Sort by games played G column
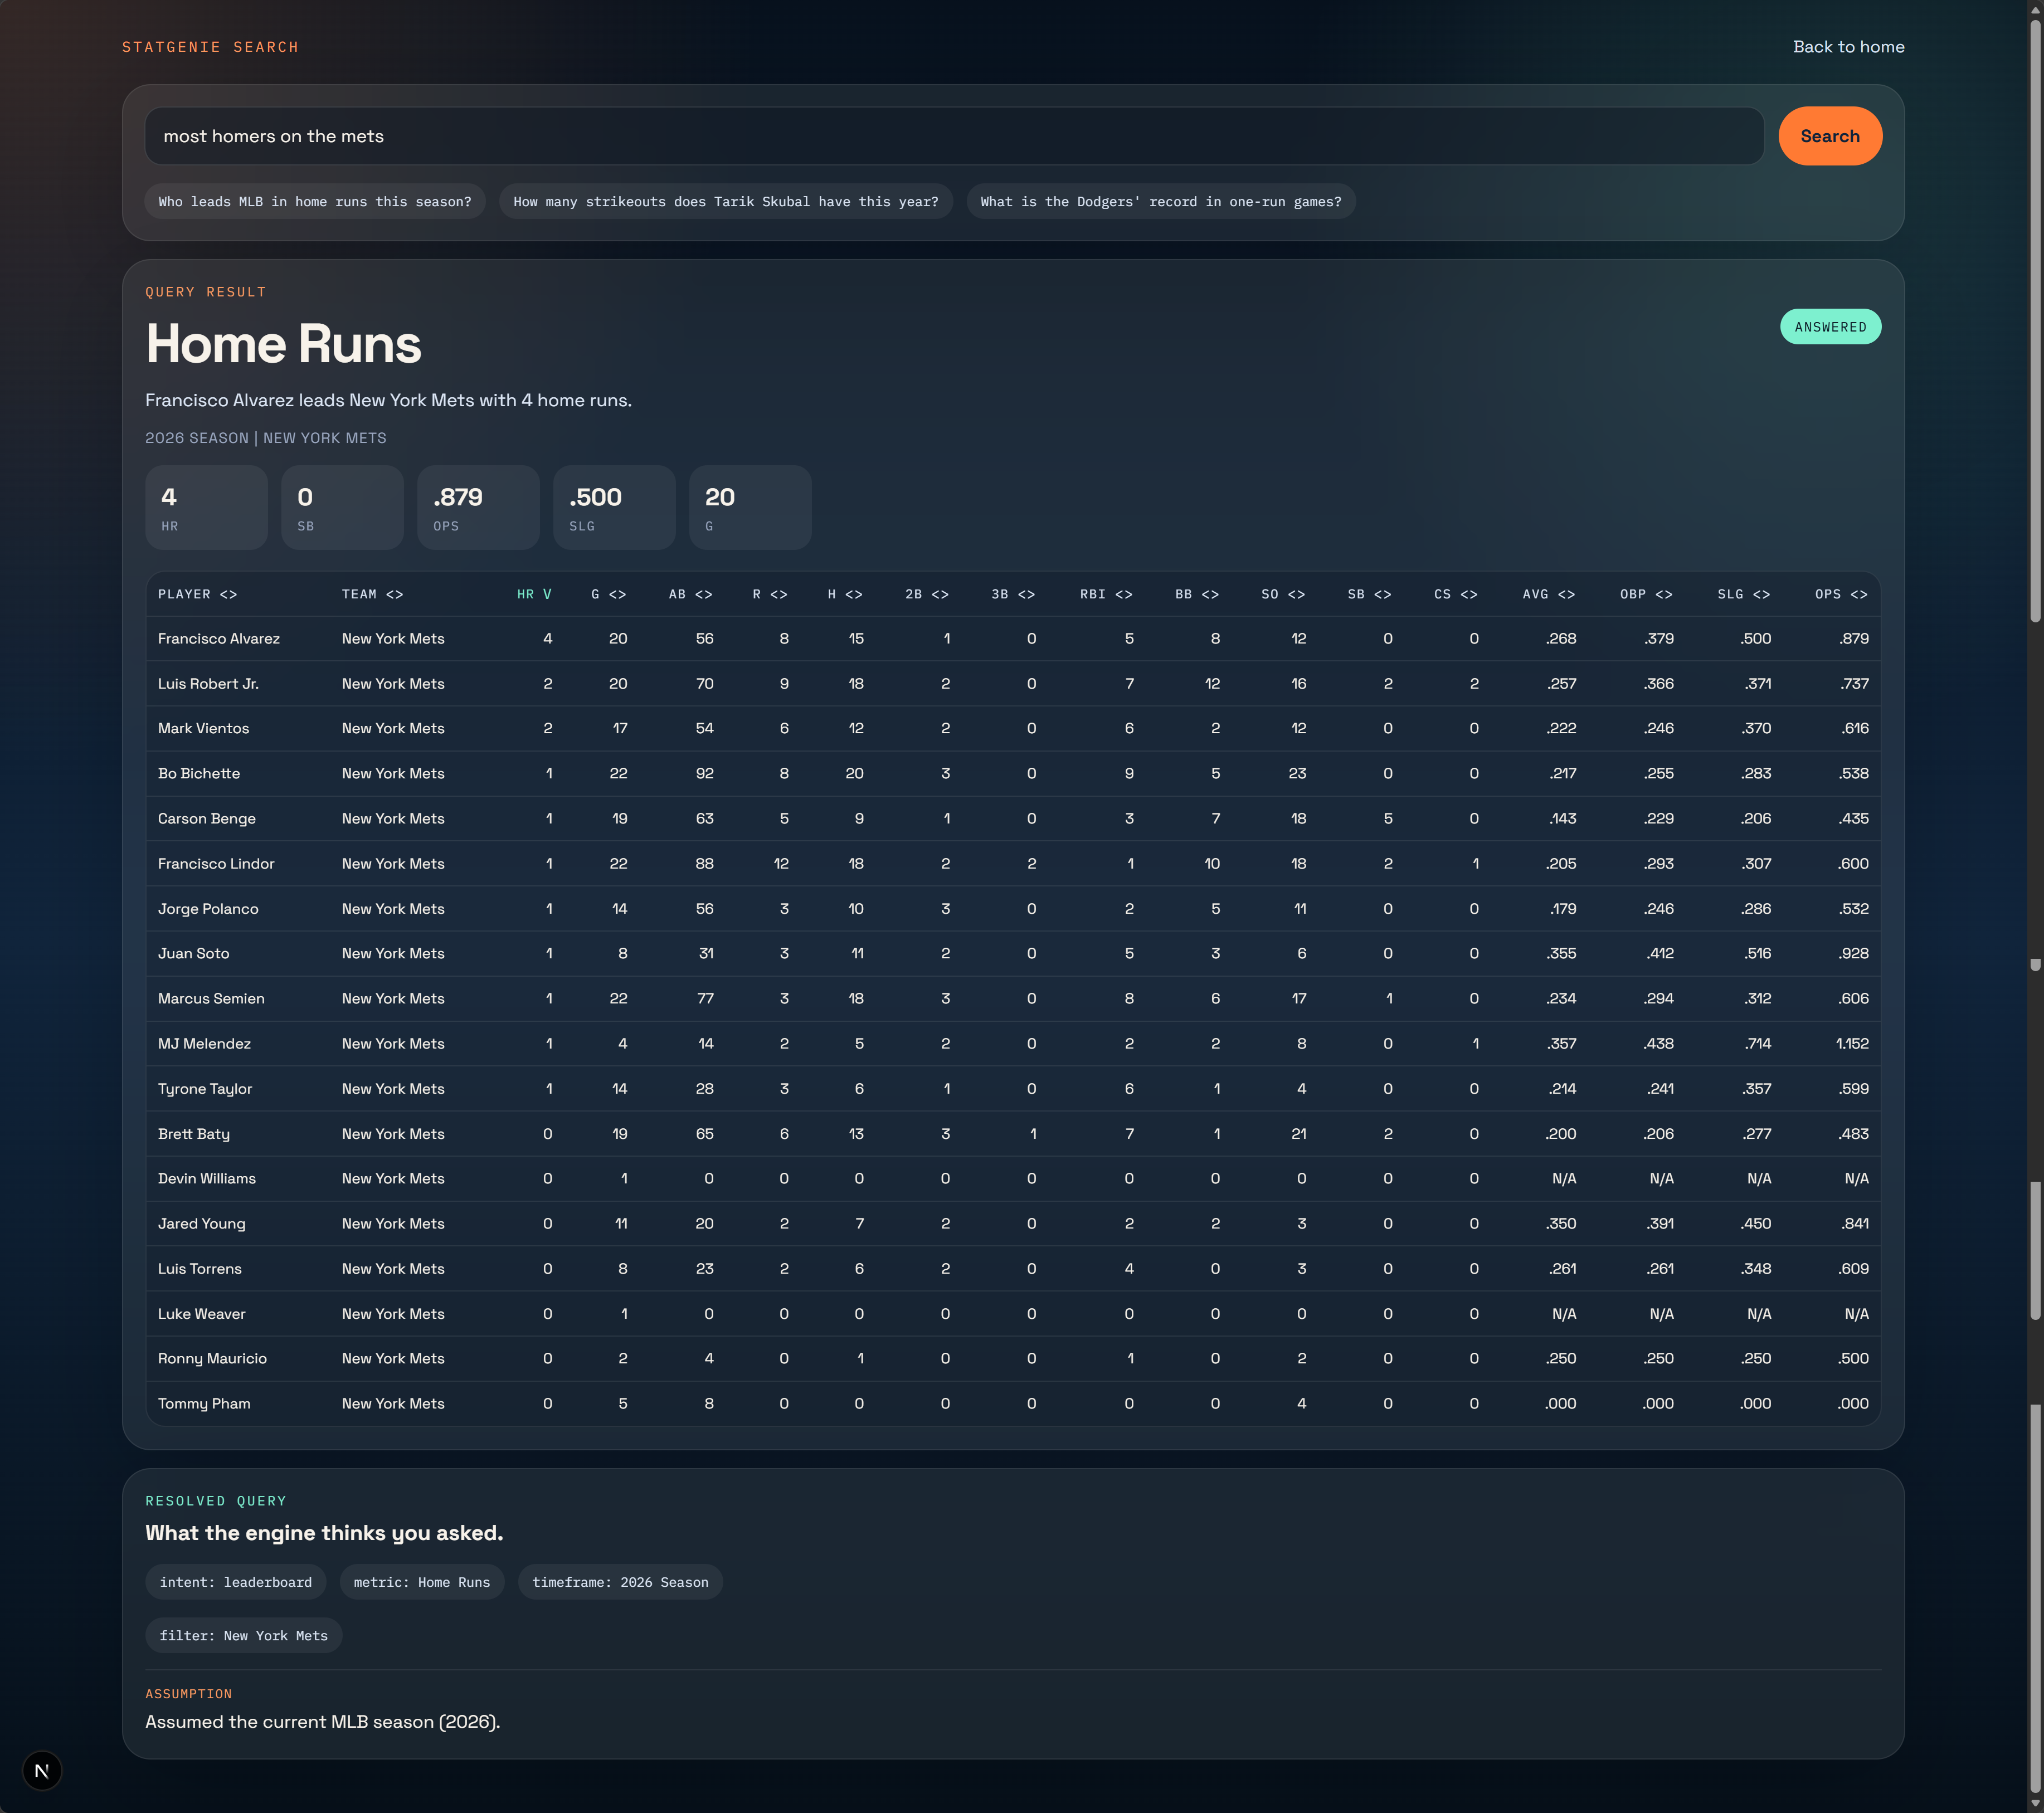This screenshot has width=2044, height=1813. [608, 594]
